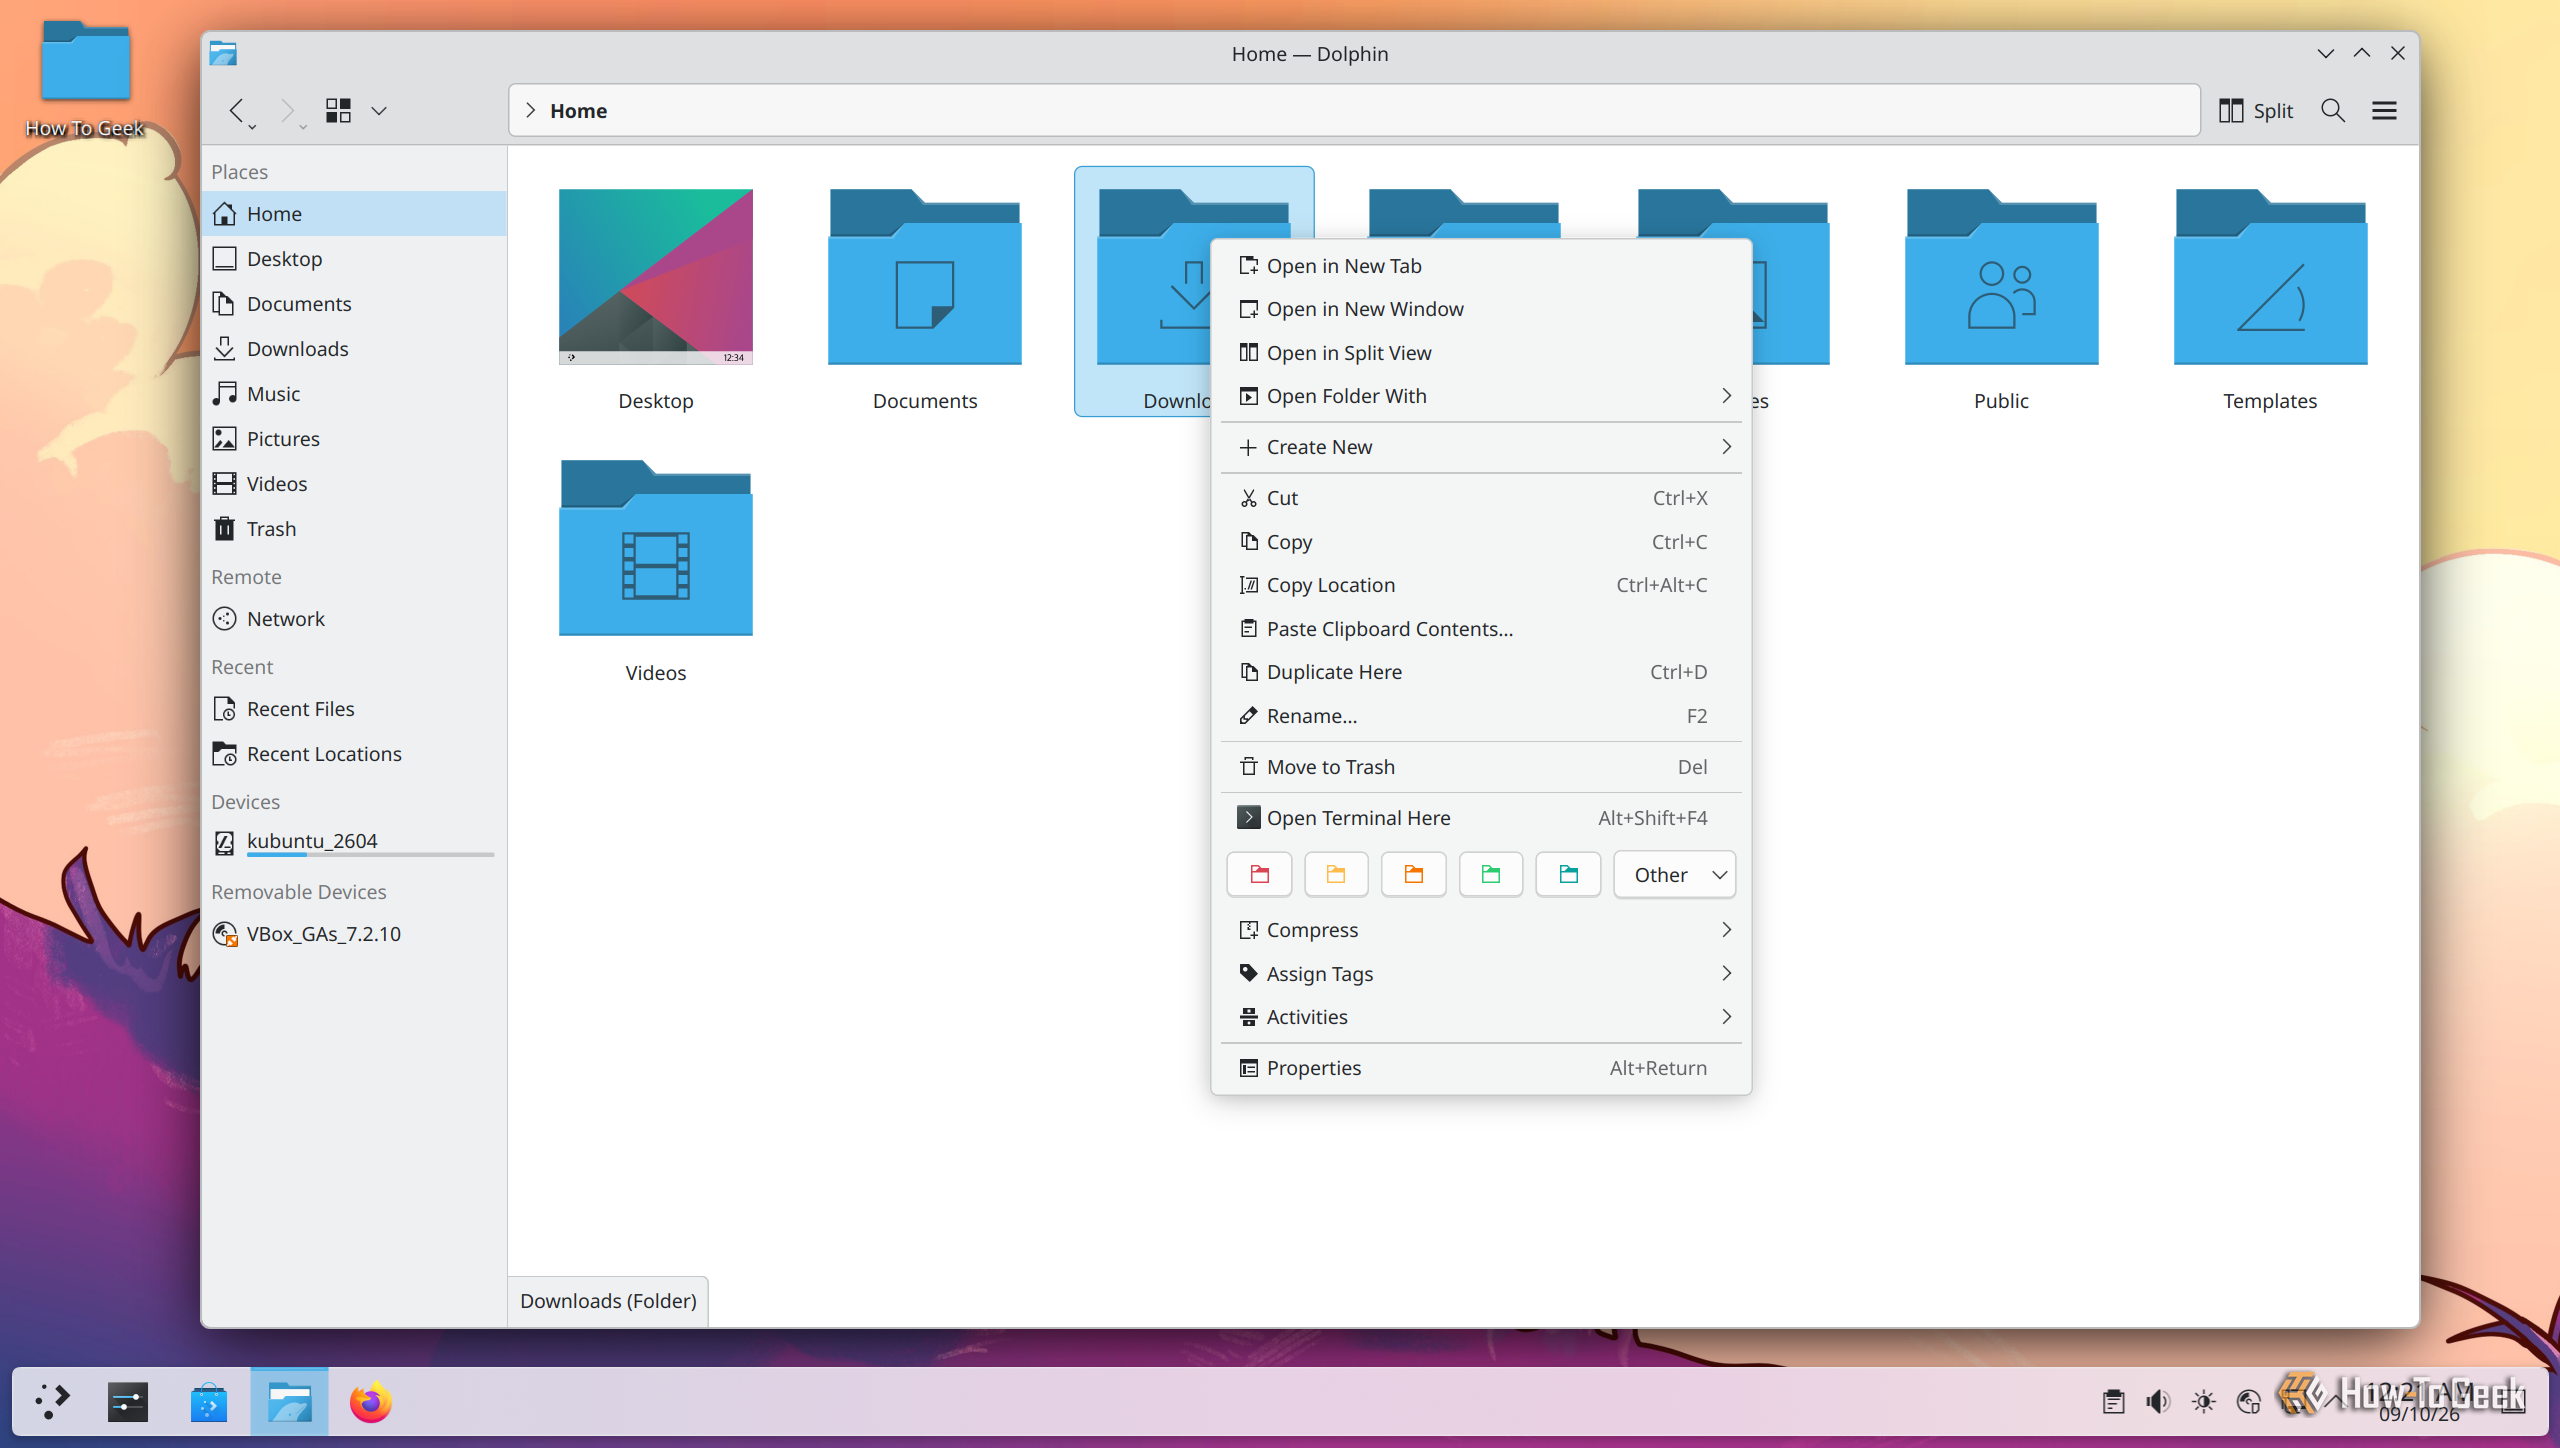Open the volume control in tray

(2158, 1402)
